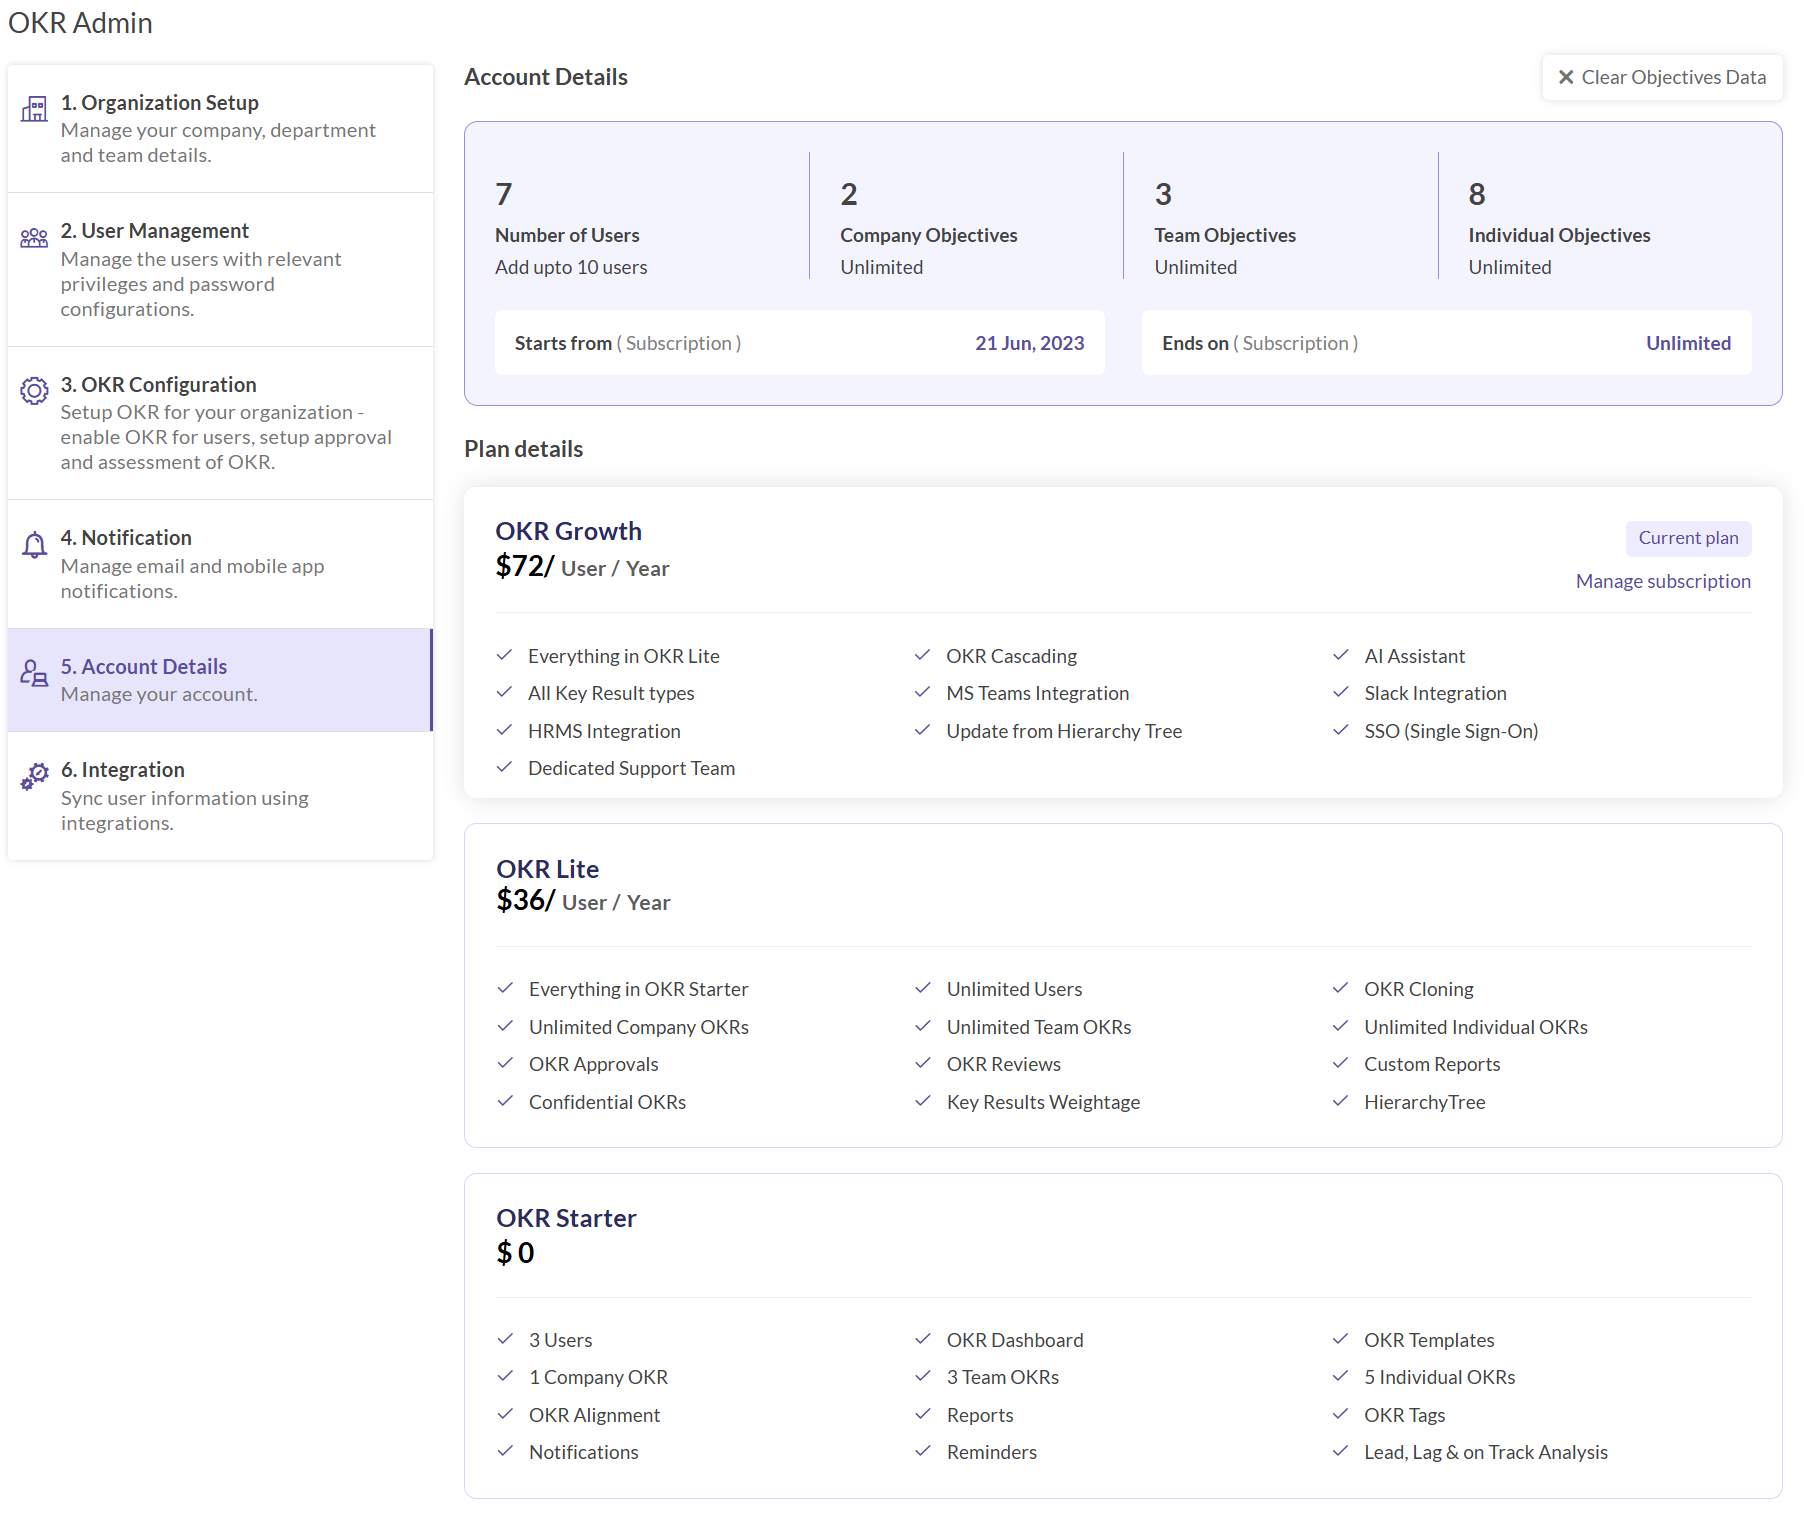The height and width of the screenshot is (1514, 1804).
Task: Click Custom Reports feature
Action: (1432, 1064)
